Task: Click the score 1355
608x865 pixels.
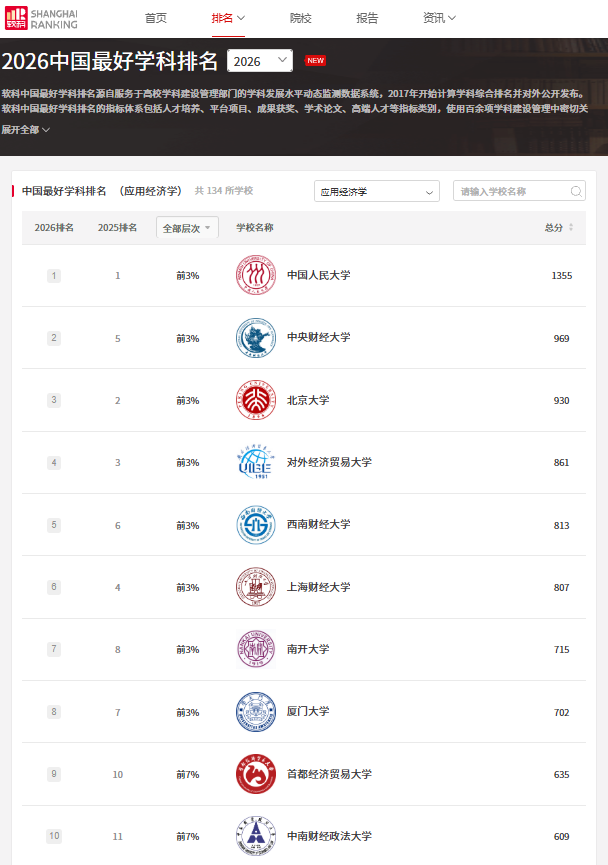Action: click(x=562, y=275)
